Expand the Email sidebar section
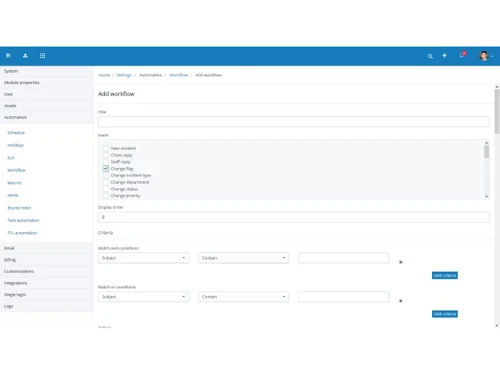Image resolution: width=500 pixels, height=375 pixels. click(x=46, y=248)
